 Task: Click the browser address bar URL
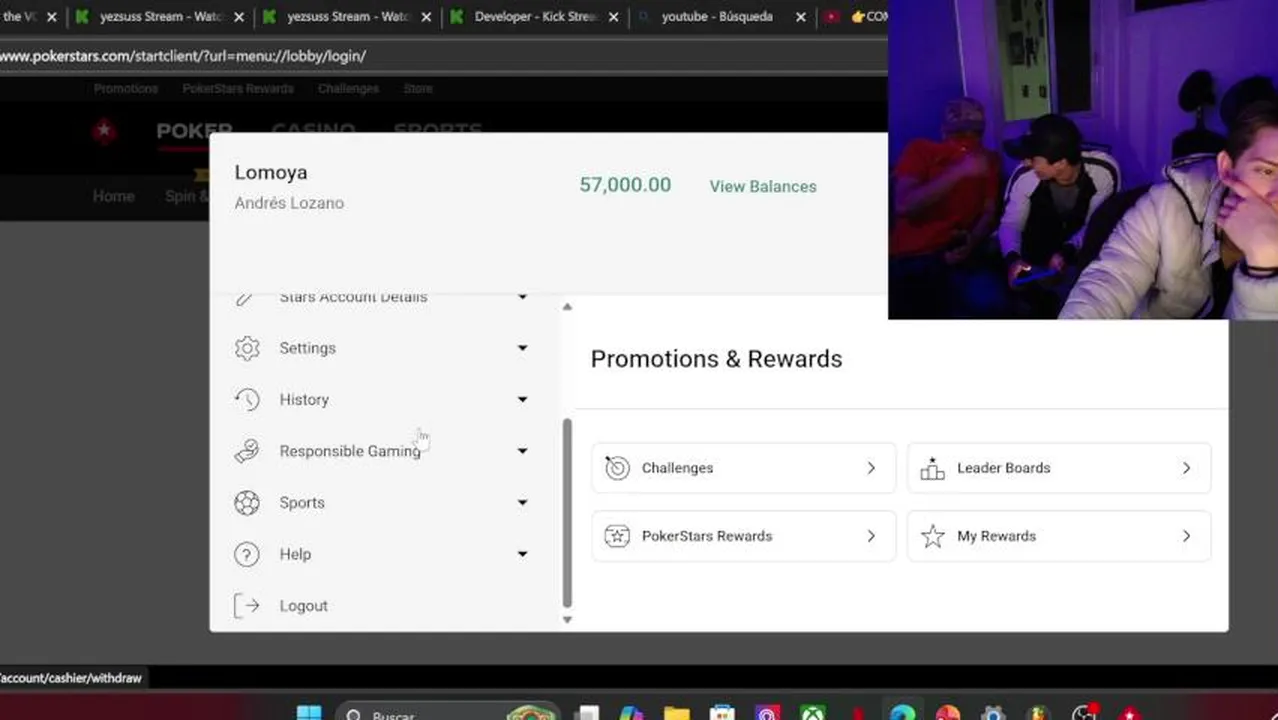click(x=183, y=56)
